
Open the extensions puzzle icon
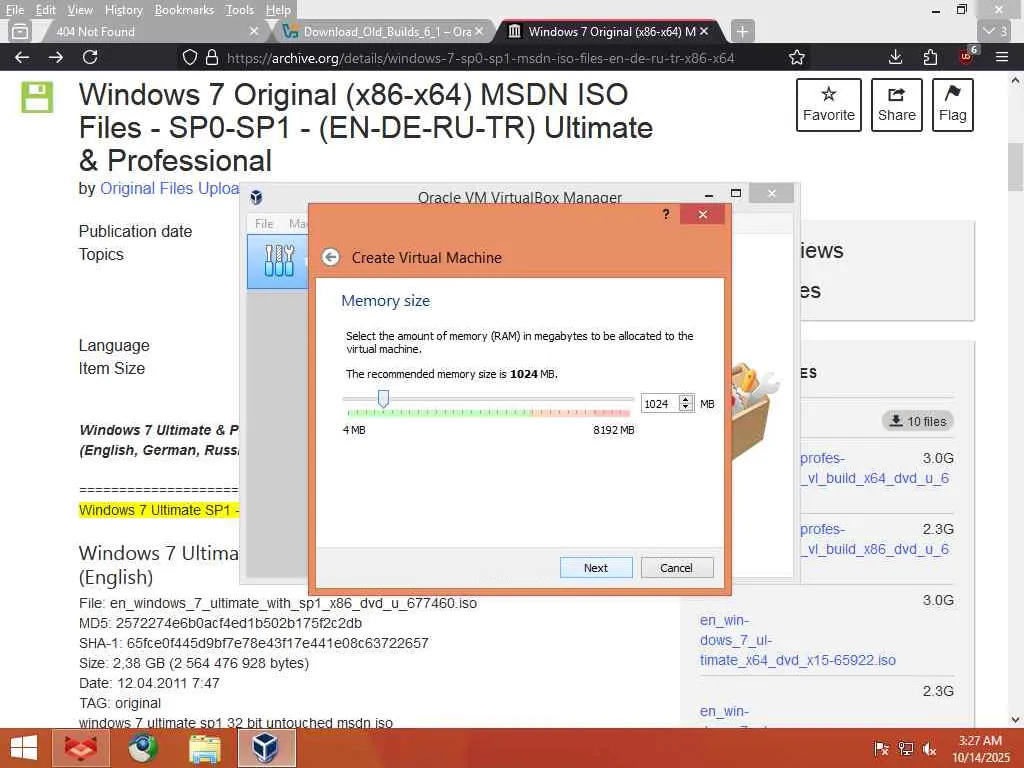(931, 57)
